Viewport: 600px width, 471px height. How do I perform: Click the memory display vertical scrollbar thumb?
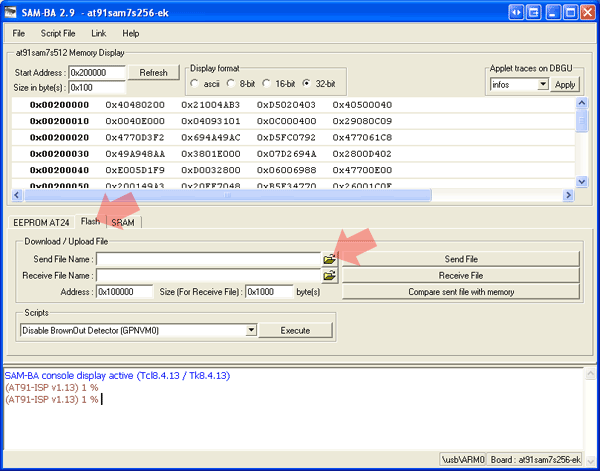pyautogui.click(x=582, y=121)
